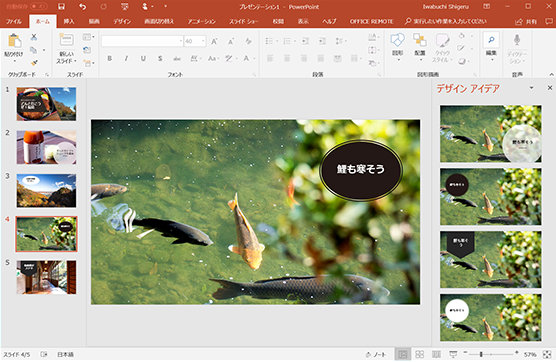556x362 pixels.
Task: Select slide 3 thumbnail with mountain landscape
Action: tap(46, 191)
